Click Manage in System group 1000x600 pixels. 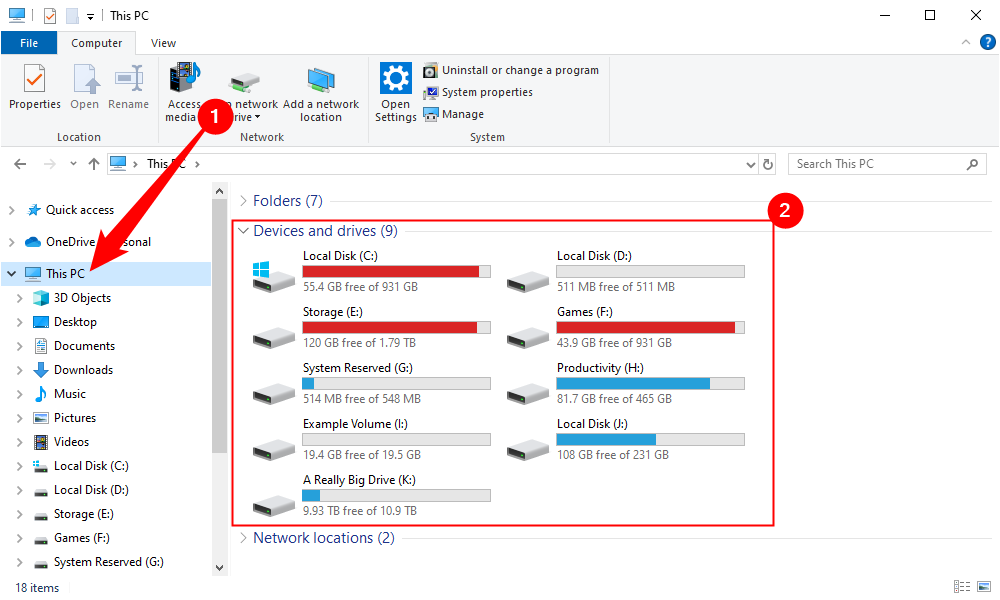[454, 114]
